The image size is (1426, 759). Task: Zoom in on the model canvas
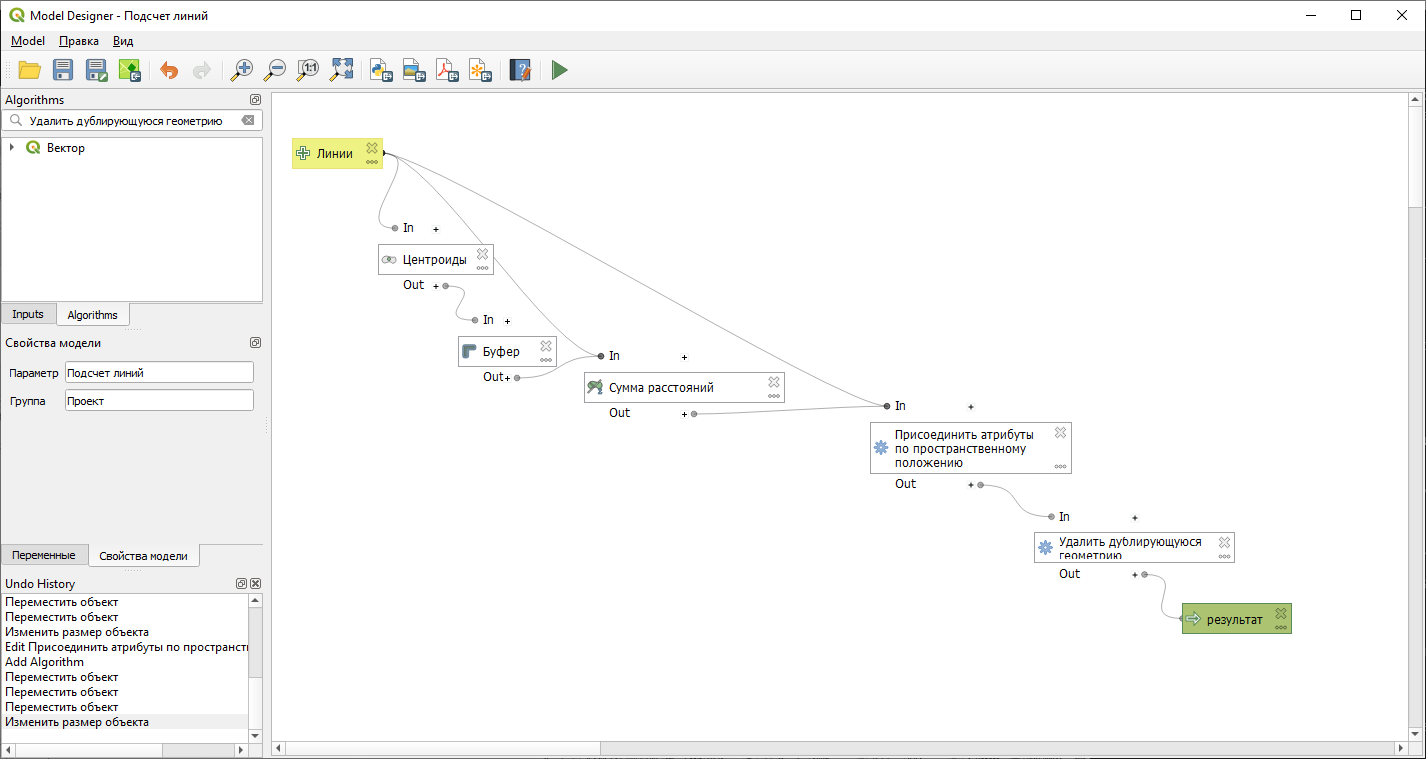tap(241, 70)
